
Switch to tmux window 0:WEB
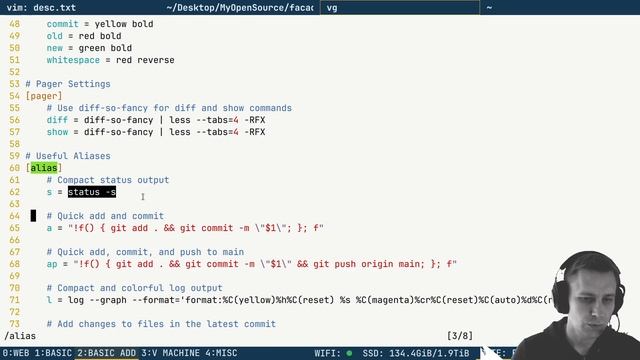(16, 353)
